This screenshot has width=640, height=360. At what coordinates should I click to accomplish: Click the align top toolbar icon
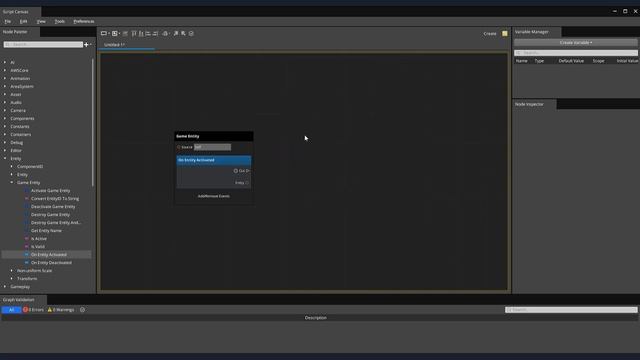click(x=133, y=33)
